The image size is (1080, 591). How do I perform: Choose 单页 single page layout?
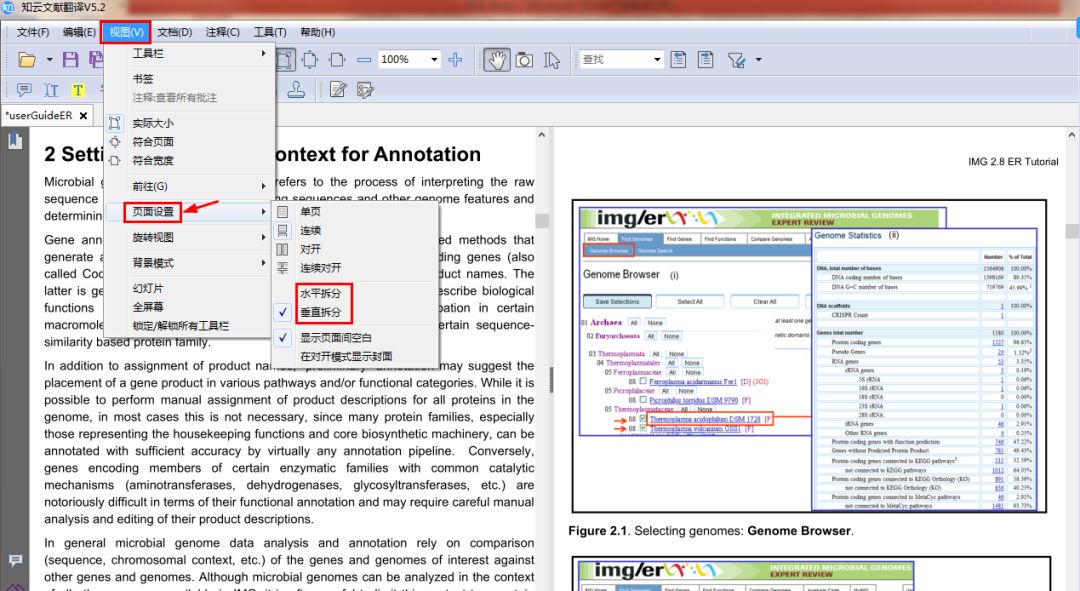point(311,212)
